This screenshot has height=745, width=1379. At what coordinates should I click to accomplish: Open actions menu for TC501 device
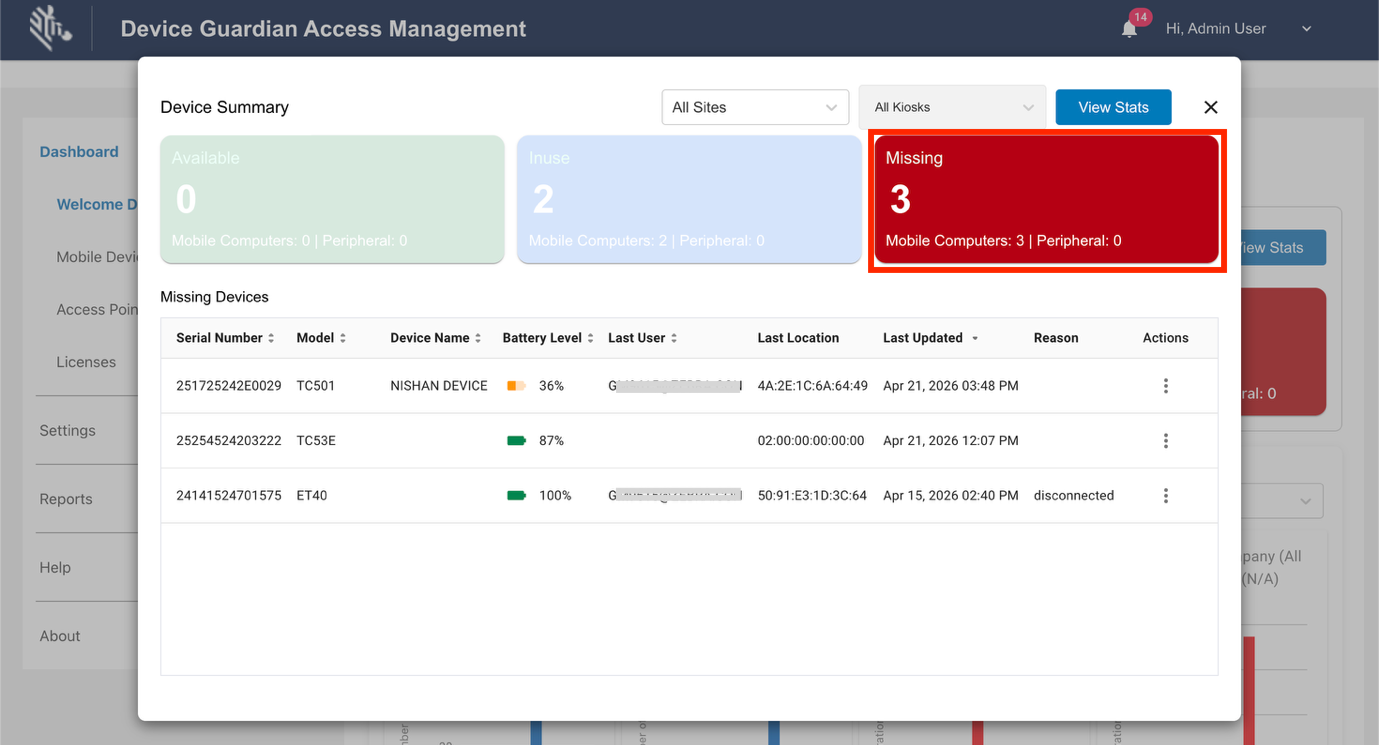coord(1165,386)
